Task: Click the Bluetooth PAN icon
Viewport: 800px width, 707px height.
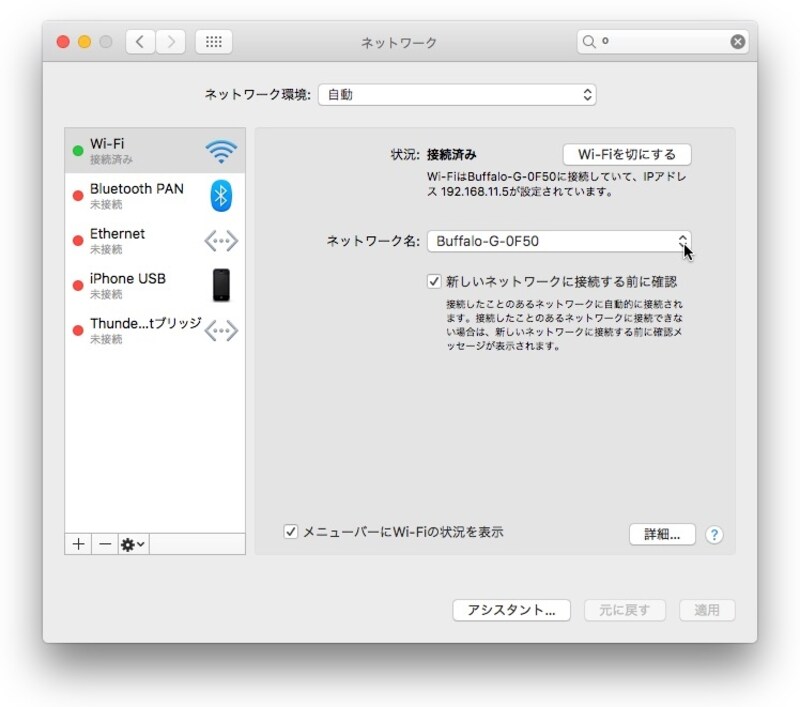Action: 219,196
